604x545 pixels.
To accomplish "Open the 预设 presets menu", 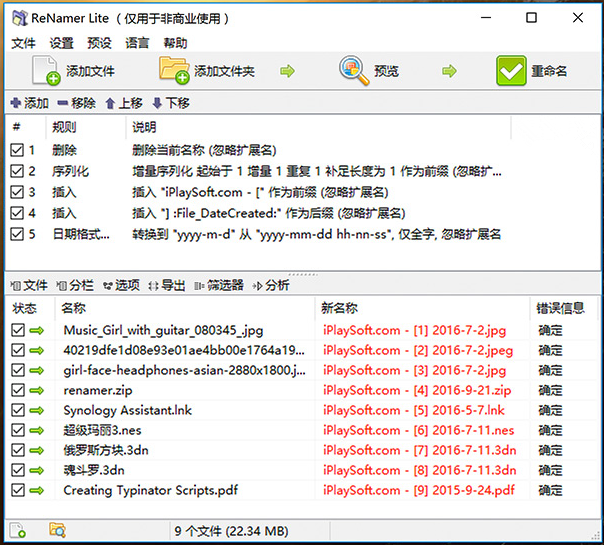I will click(x=99, y=43).
